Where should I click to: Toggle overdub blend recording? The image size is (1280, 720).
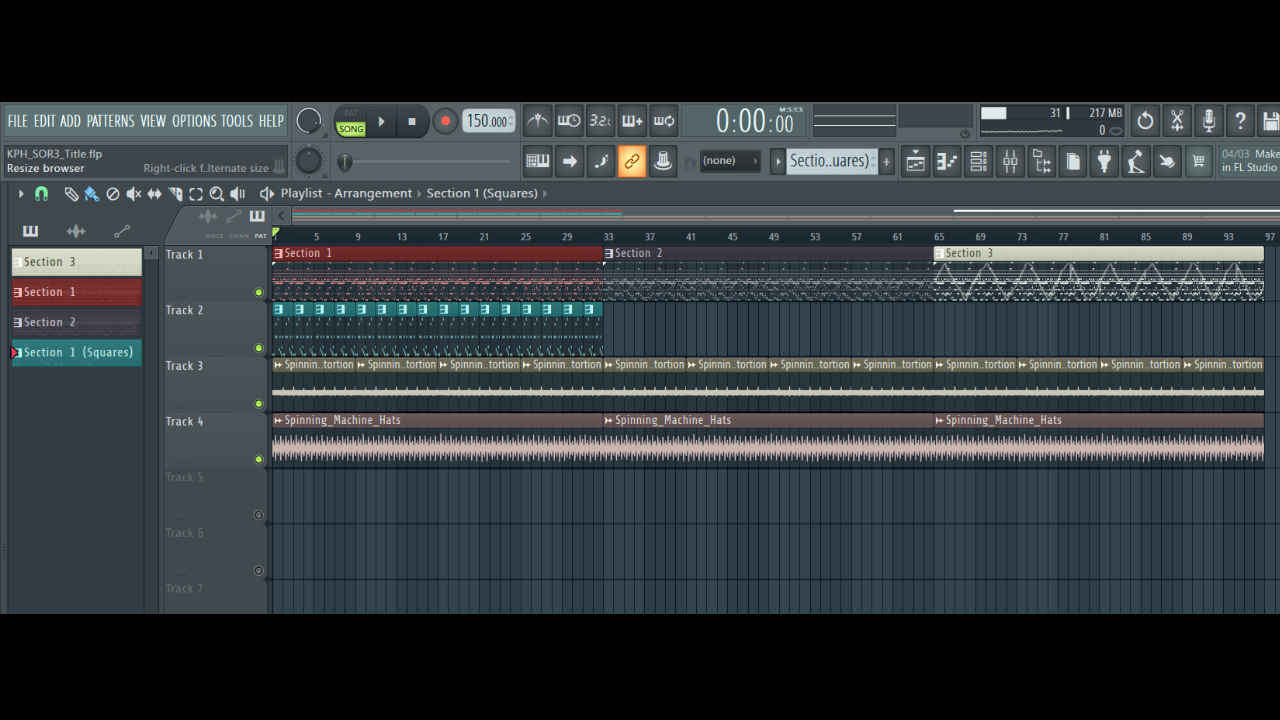coord(632,121)
